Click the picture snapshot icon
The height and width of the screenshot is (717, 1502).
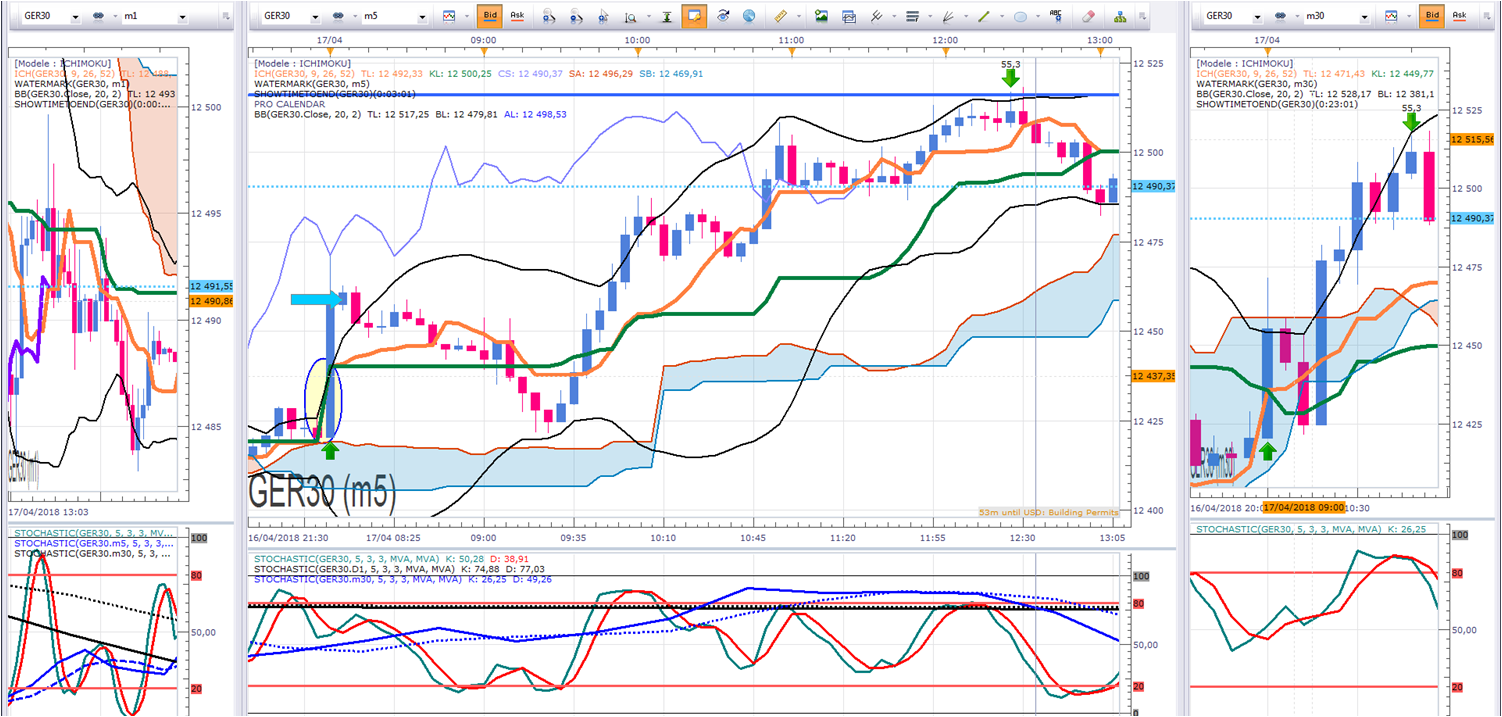[x=821, y=16]
